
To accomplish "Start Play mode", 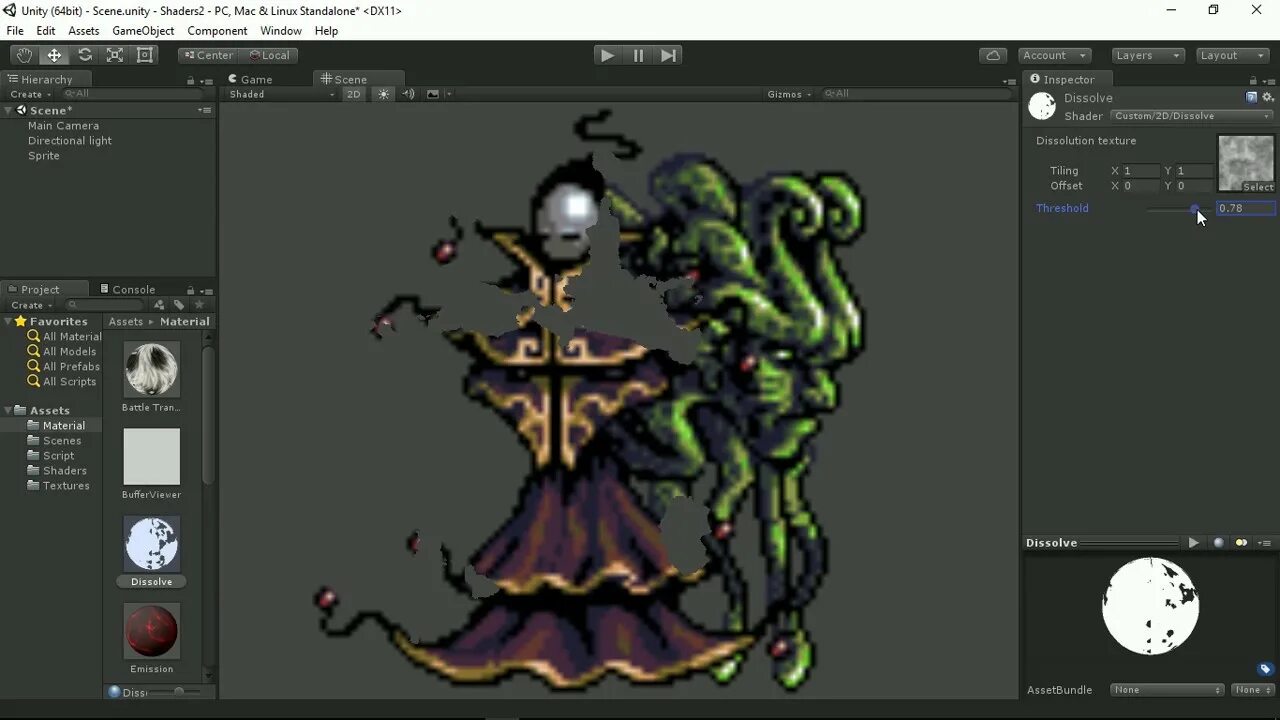I will tap(607, 55).
